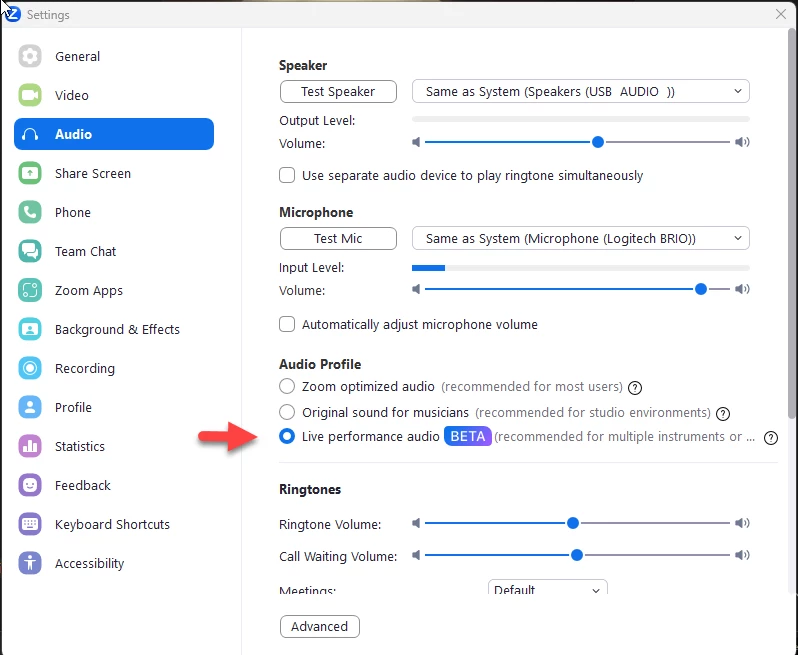The height and width of the screenshot is (655, 798).
Task: Open Team Chat settings
Action: click(x=114, y=251)
